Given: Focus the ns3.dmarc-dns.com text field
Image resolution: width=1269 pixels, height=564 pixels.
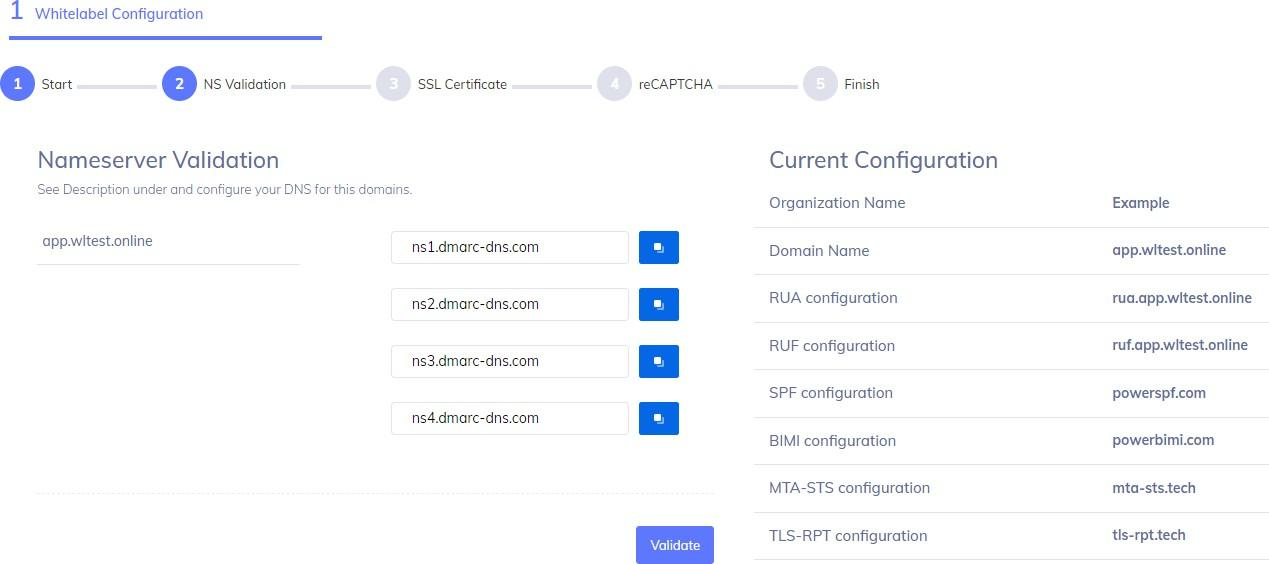Looking at the screenshot, I should [510, 361].
